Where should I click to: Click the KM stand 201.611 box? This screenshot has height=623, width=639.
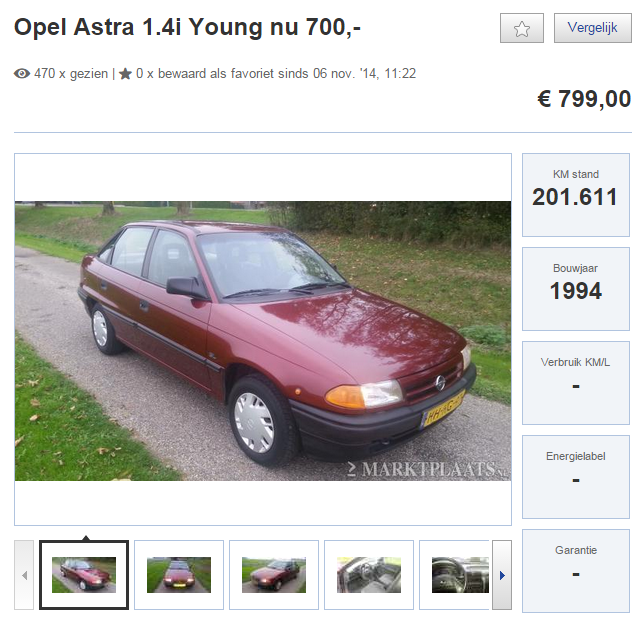pyautogui.click(x=576, y=195)
